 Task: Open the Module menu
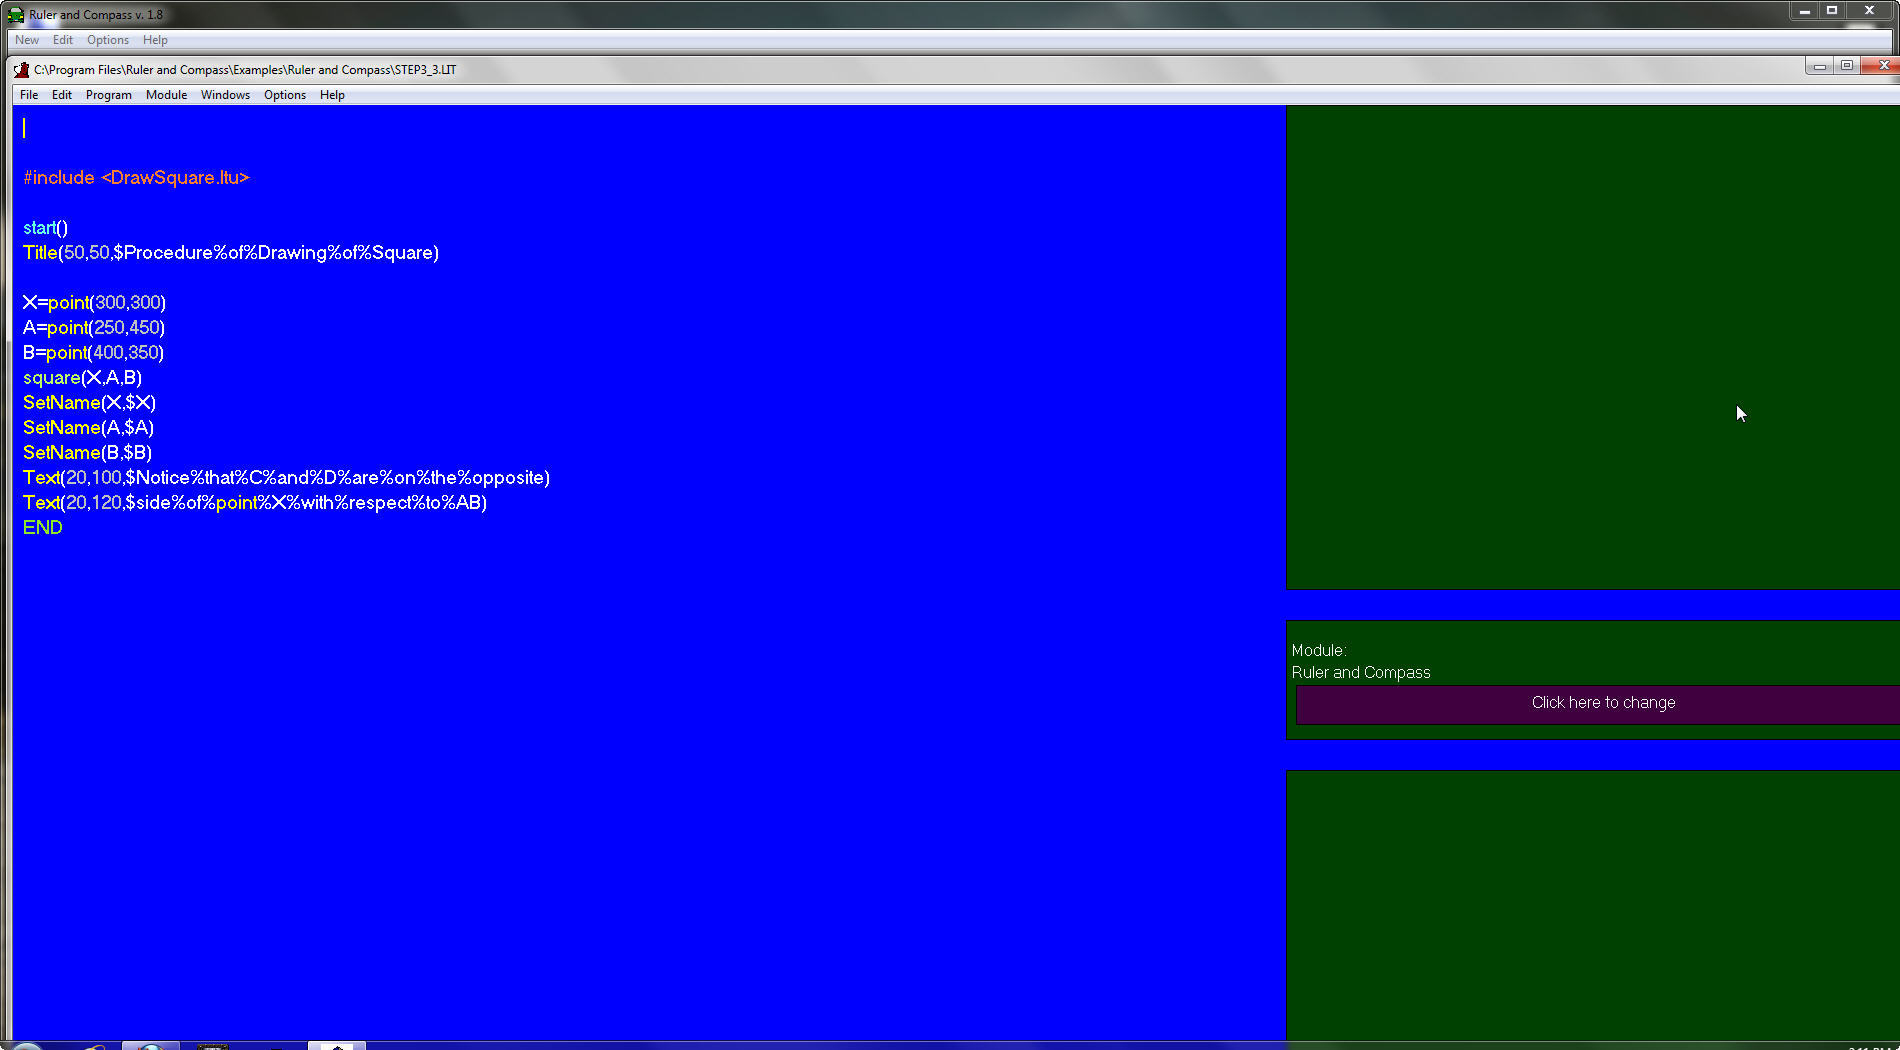pyautogui.click(x=166, y=95)
